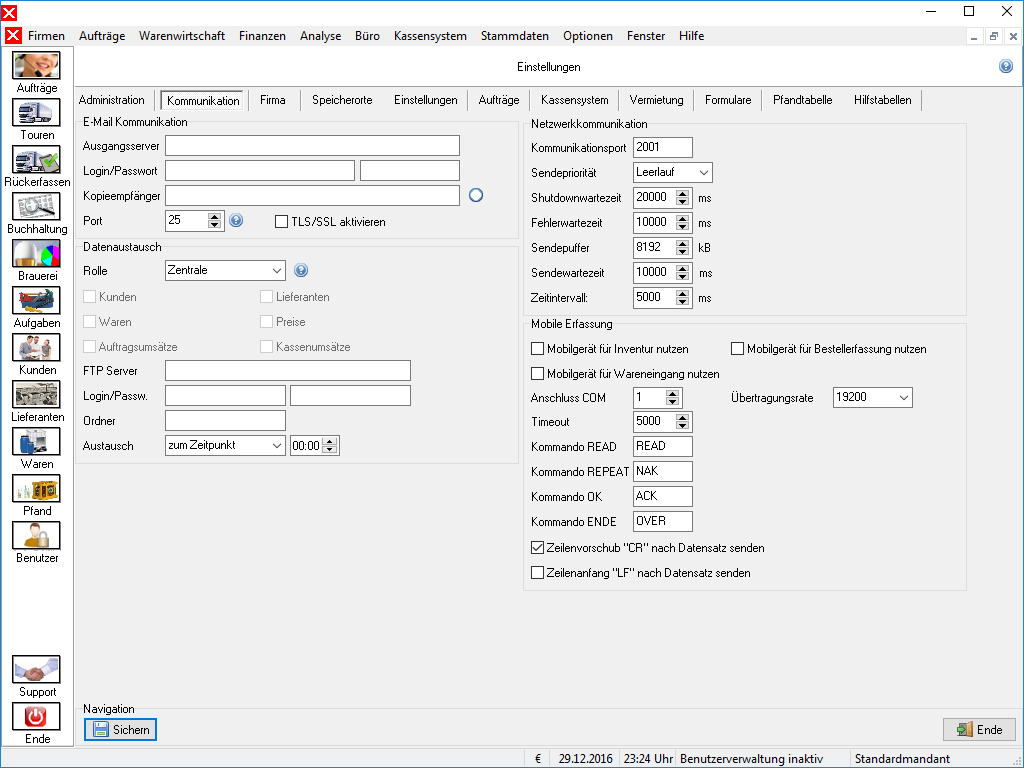Viewport: 1024px width, 768px height.
Task: Check Zeilenanfang "LF" nach Datensatz senden
Action: point(537,573)
